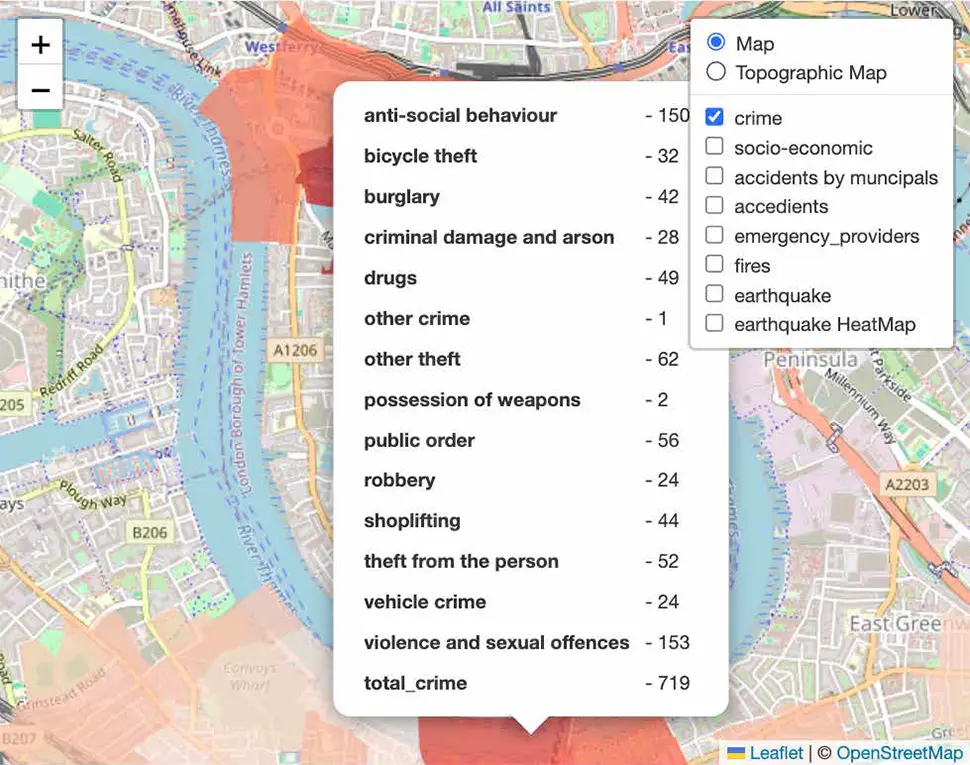Click the 'drugs' popup label
The width and height of the screenshot is (970, 765).
(390, 278)
